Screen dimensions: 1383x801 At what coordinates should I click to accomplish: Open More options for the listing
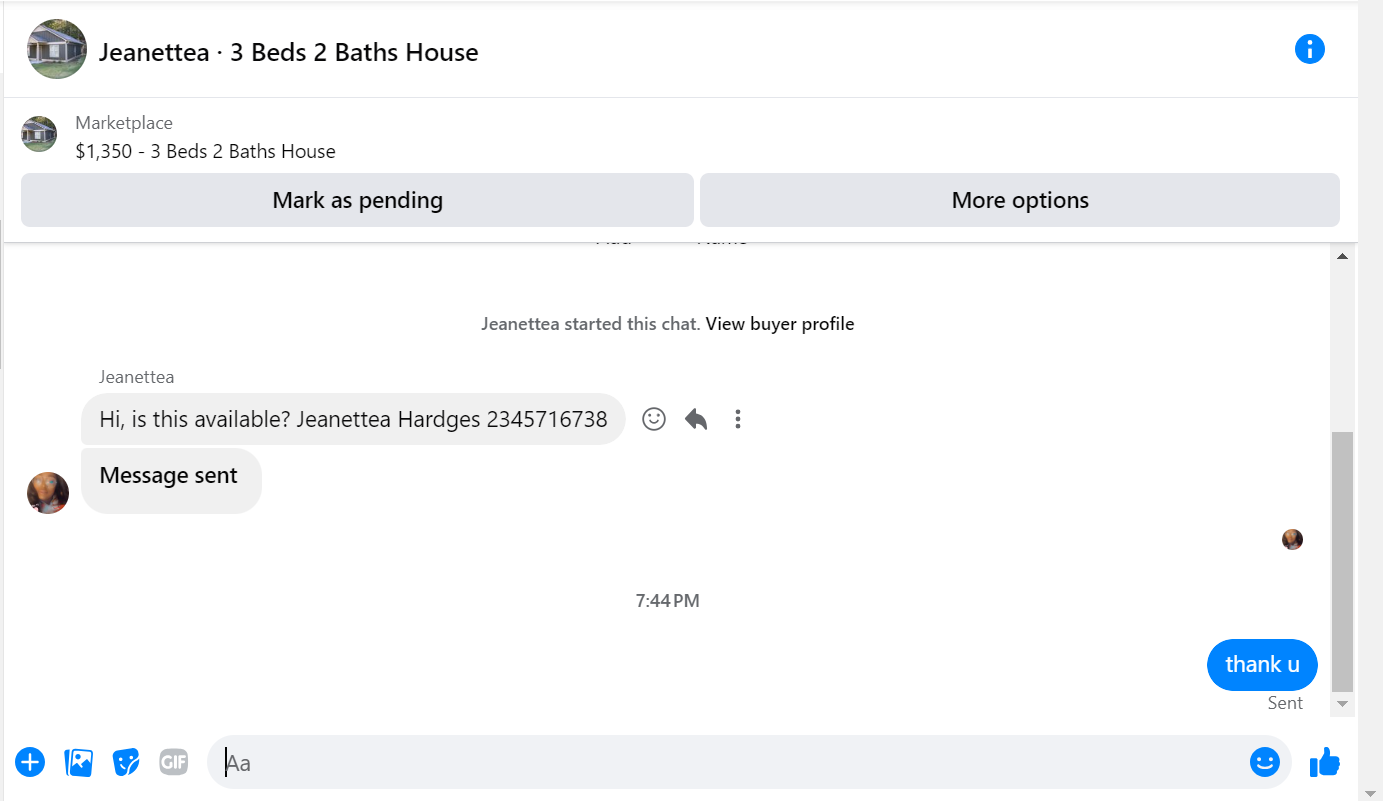[1020, 200]
